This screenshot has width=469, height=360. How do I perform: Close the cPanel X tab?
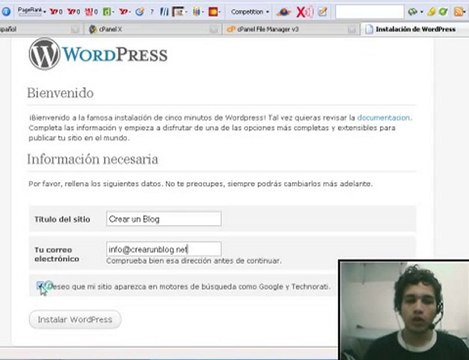click(x=214, y=30)
